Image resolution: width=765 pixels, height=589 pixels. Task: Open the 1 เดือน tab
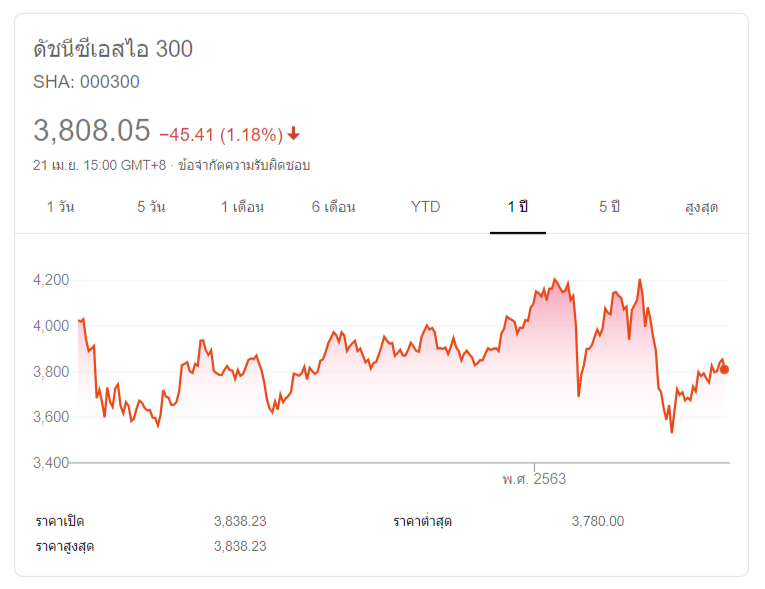pyautogui.click(x=242, y=207)
